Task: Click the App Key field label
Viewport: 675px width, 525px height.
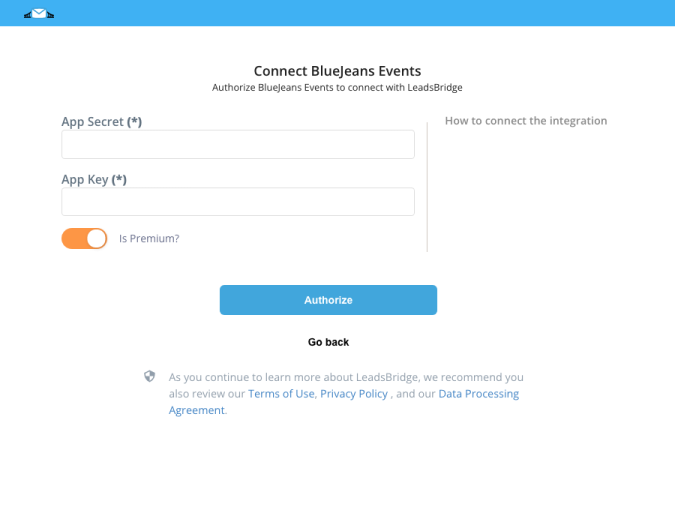Action: pos(94,179)
